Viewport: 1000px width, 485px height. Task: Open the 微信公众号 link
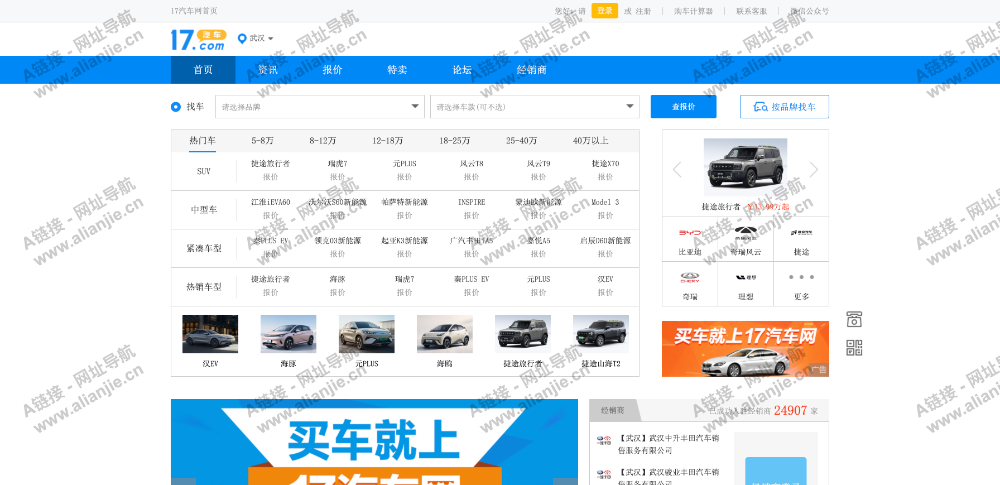(810, 11)
